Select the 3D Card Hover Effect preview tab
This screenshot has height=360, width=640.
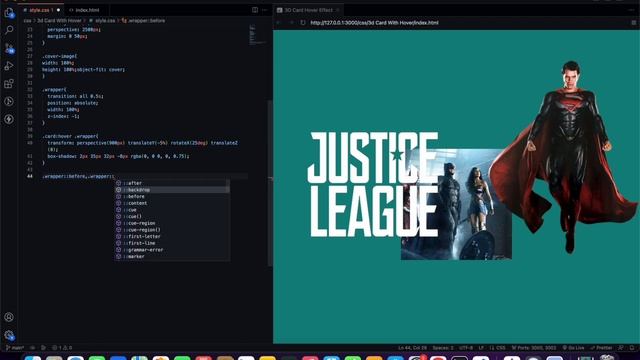[308, 10]
